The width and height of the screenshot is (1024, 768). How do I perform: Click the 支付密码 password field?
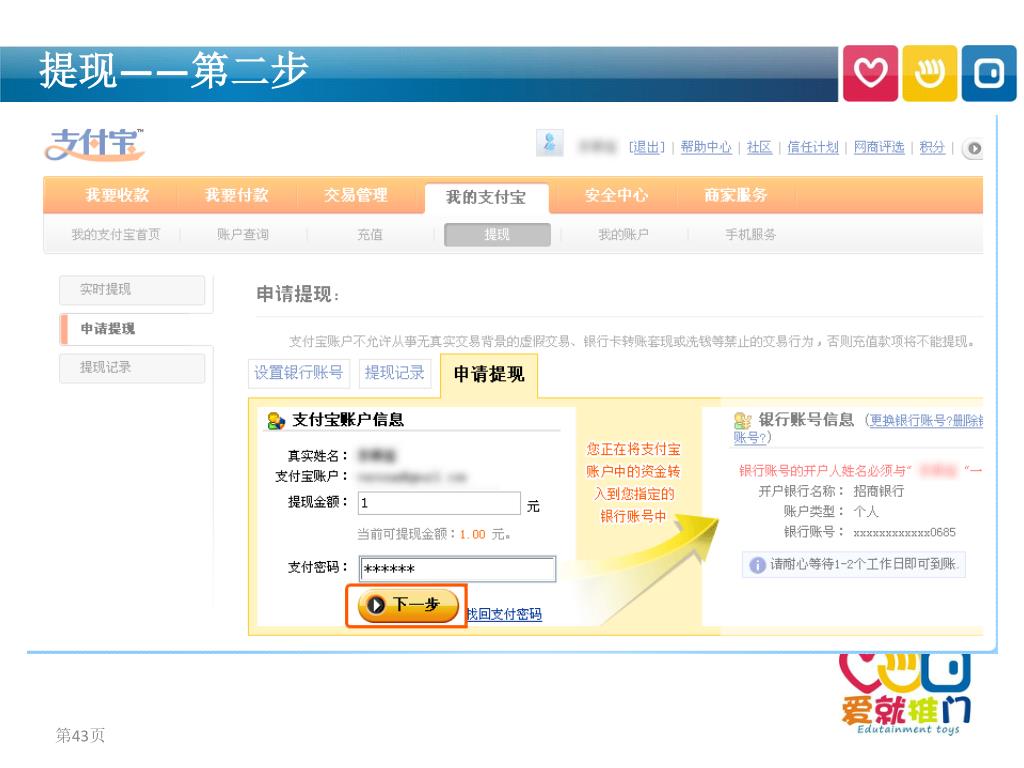(457, 569)
